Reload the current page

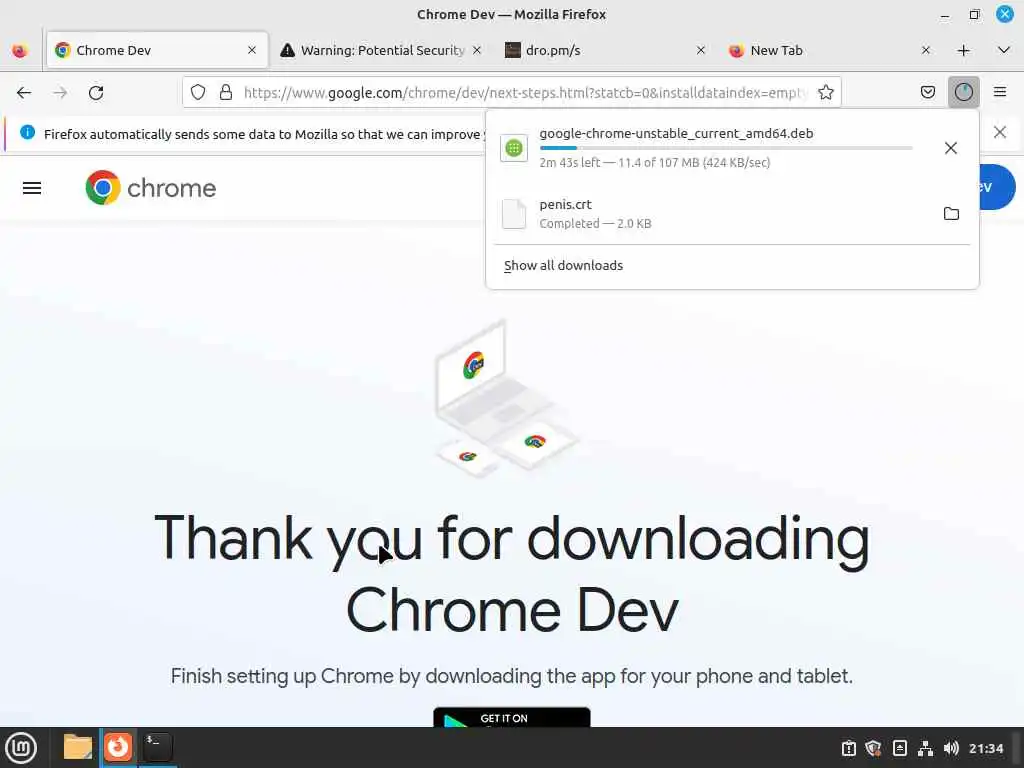tap(96, 93)
